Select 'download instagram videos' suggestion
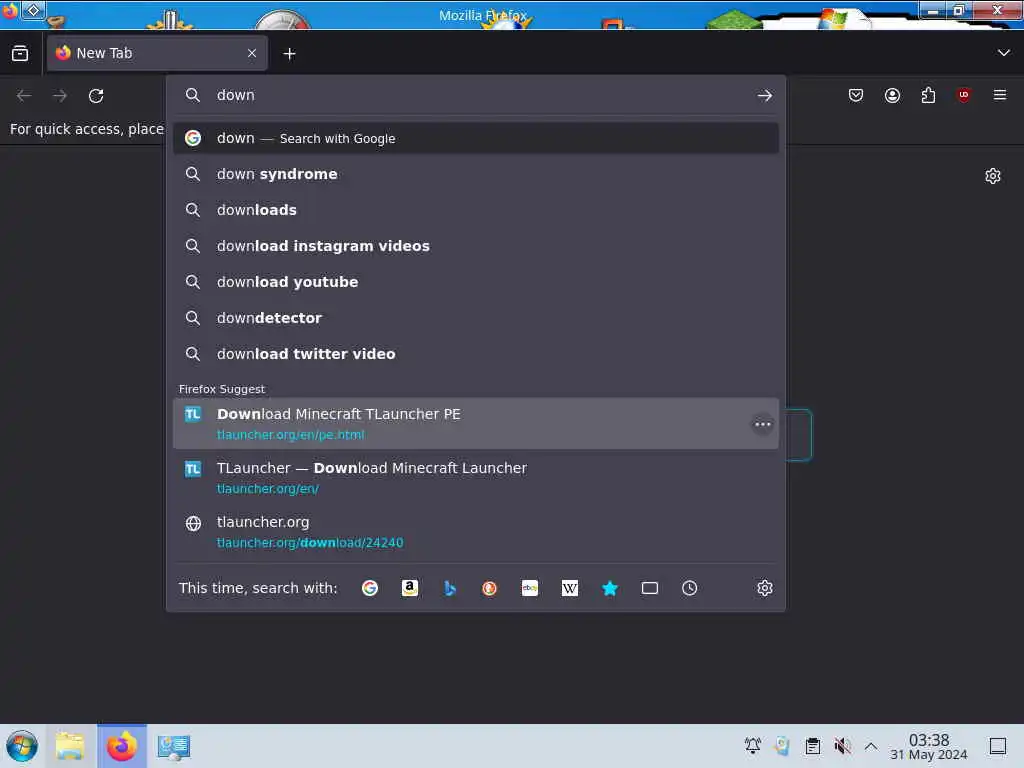The width and height of the screenshot is (1024, 768). point(475,246)
